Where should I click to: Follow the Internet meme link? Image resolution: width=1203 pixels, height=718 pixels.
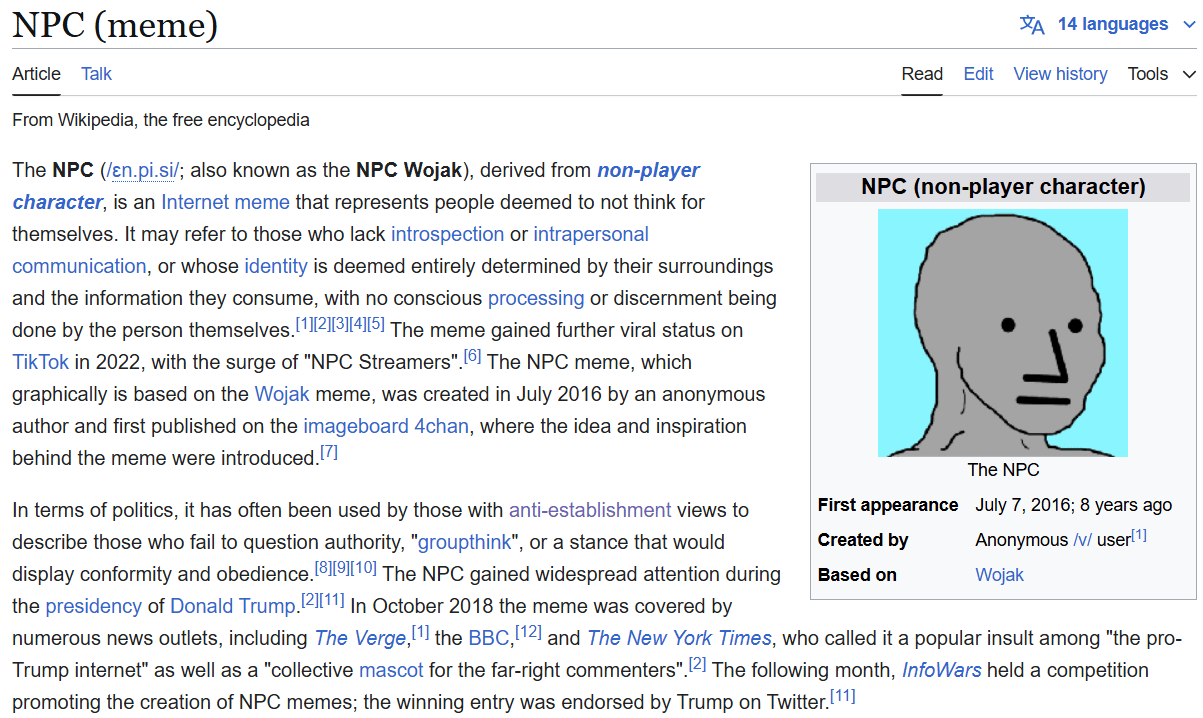(225, 202)
